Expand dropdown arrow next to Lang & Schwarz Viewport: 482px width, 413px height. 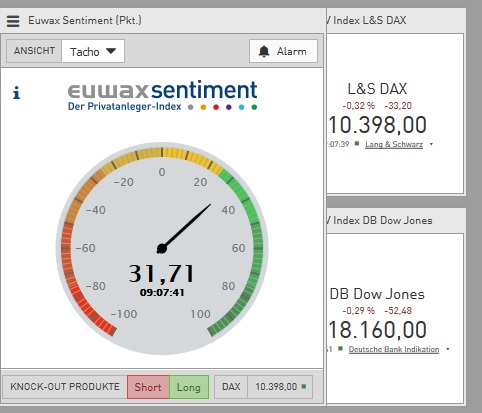(431, 144)
